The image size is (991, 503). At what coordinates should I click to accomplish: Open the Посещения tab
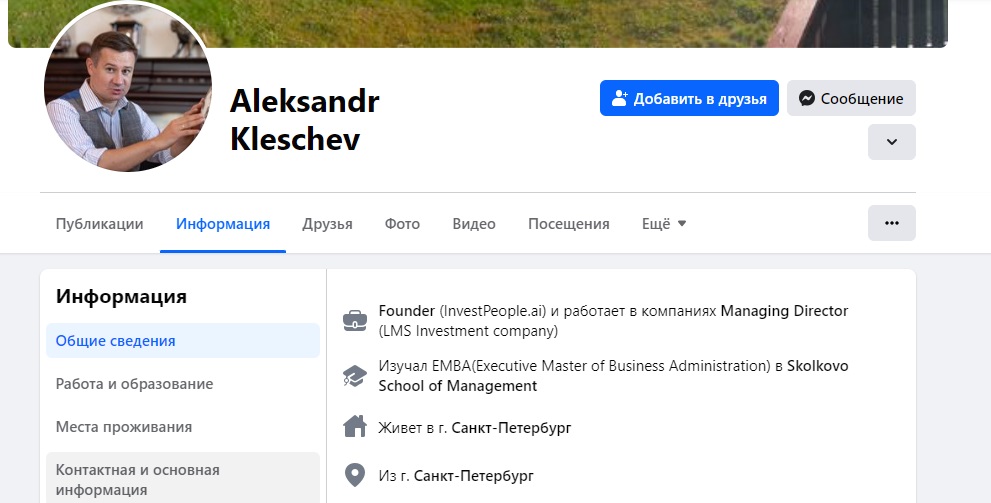[x=568, y=224]
